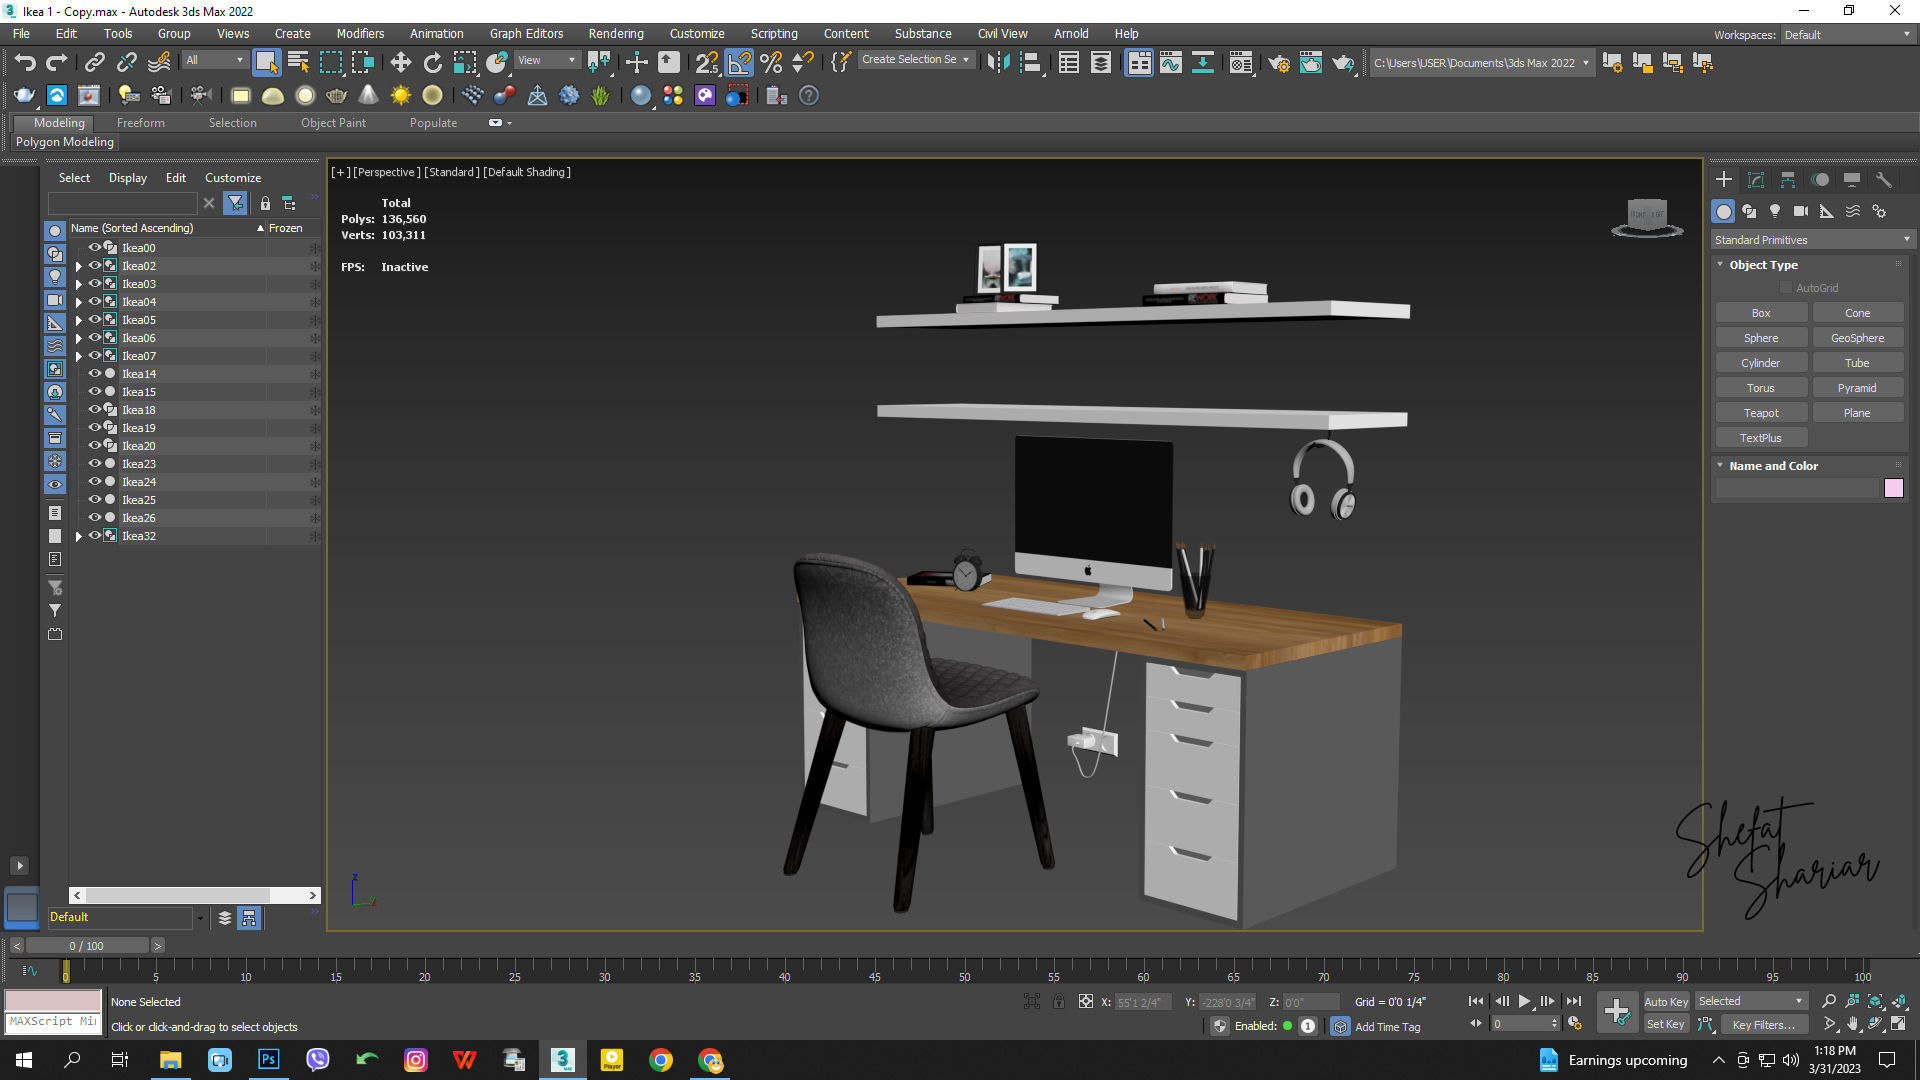Toggle Angle Snap in toolbar

[739, 63]
